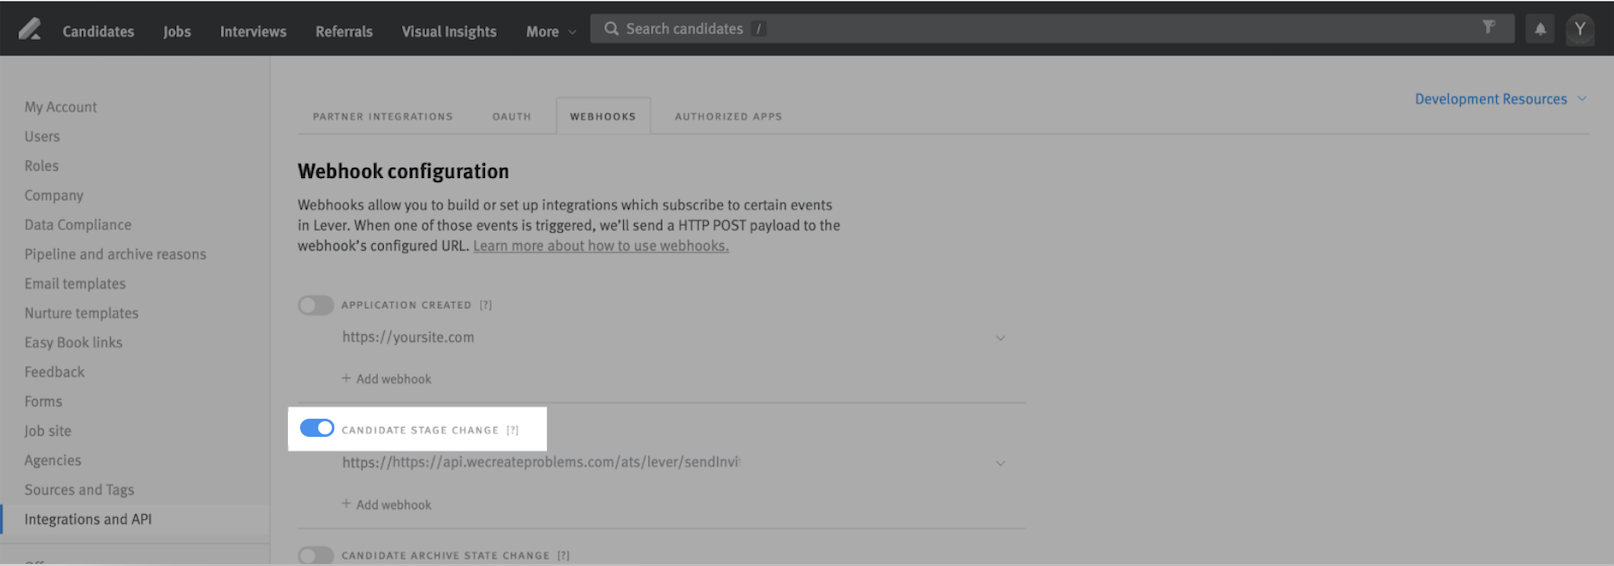Go to Candidates in top navigation
The image size is (1614, 566).
pyautogui.click(x=98, y=32)
